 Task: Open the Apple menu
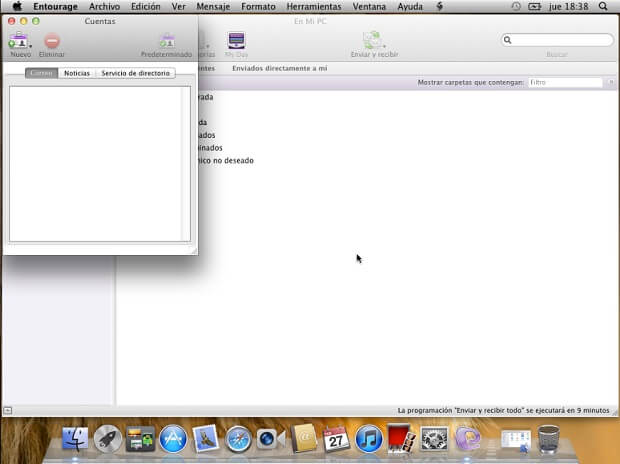[17, 6]
